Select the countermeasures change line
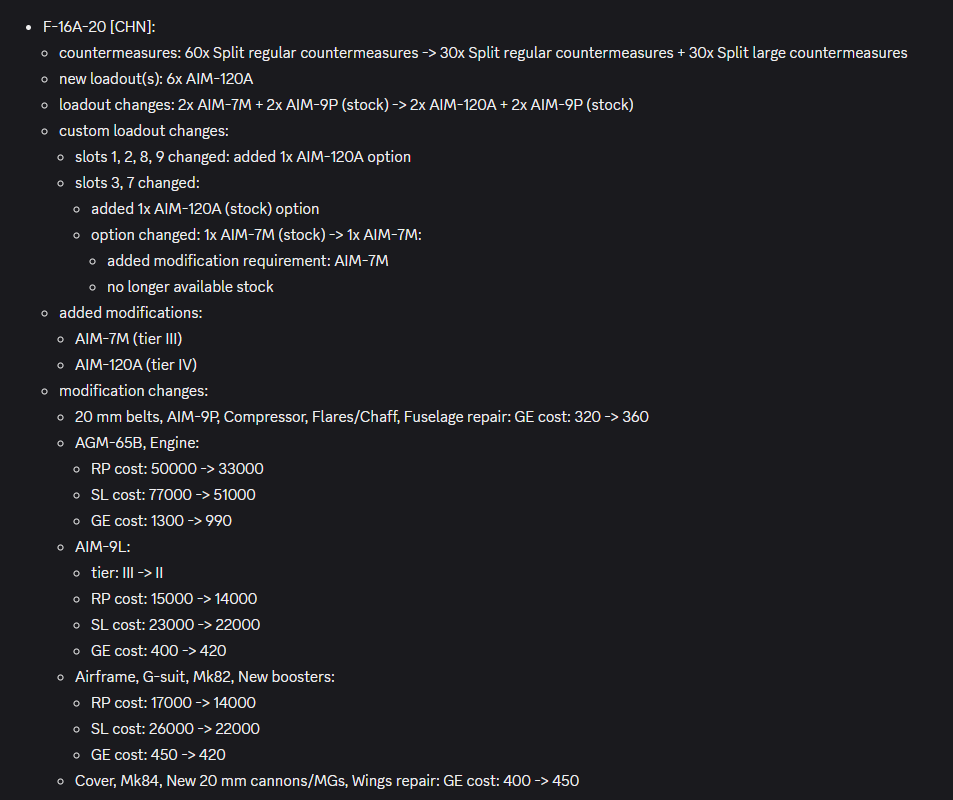 (483, 53)
